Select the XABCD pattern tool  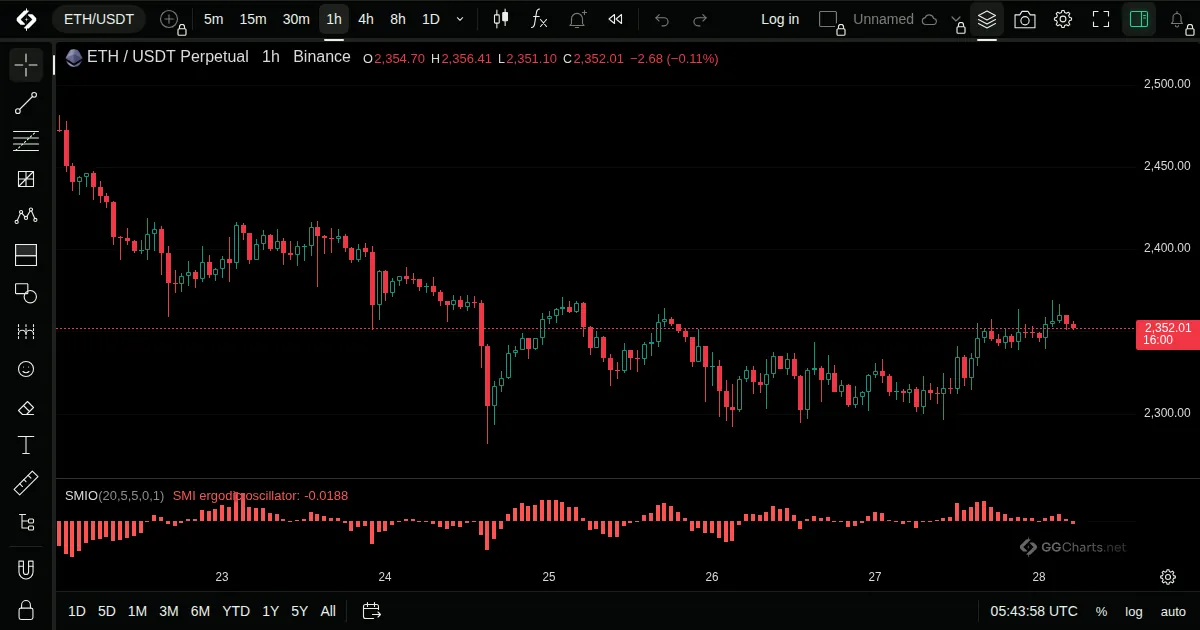(26, 217)
